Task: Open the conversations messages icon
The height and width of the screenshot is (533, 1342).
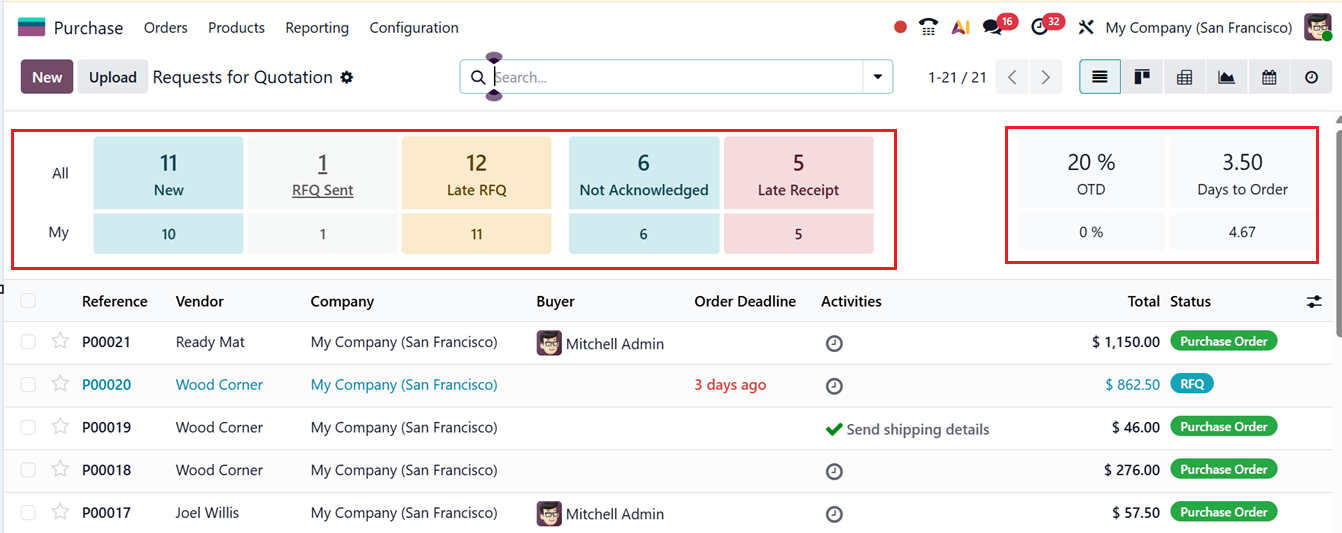Action: [993, 28]
